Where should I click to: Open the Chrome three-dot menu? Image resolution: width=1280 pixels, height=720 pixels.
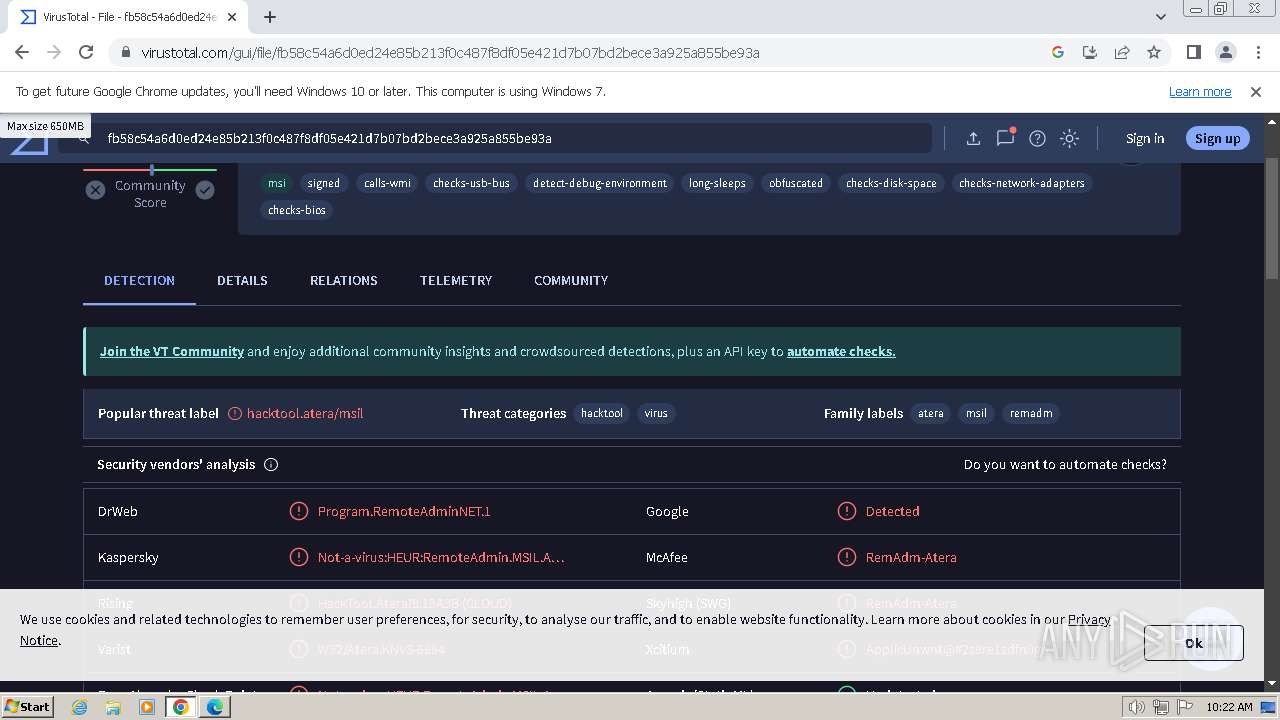pyautogui.click(x=1257, y=52)
